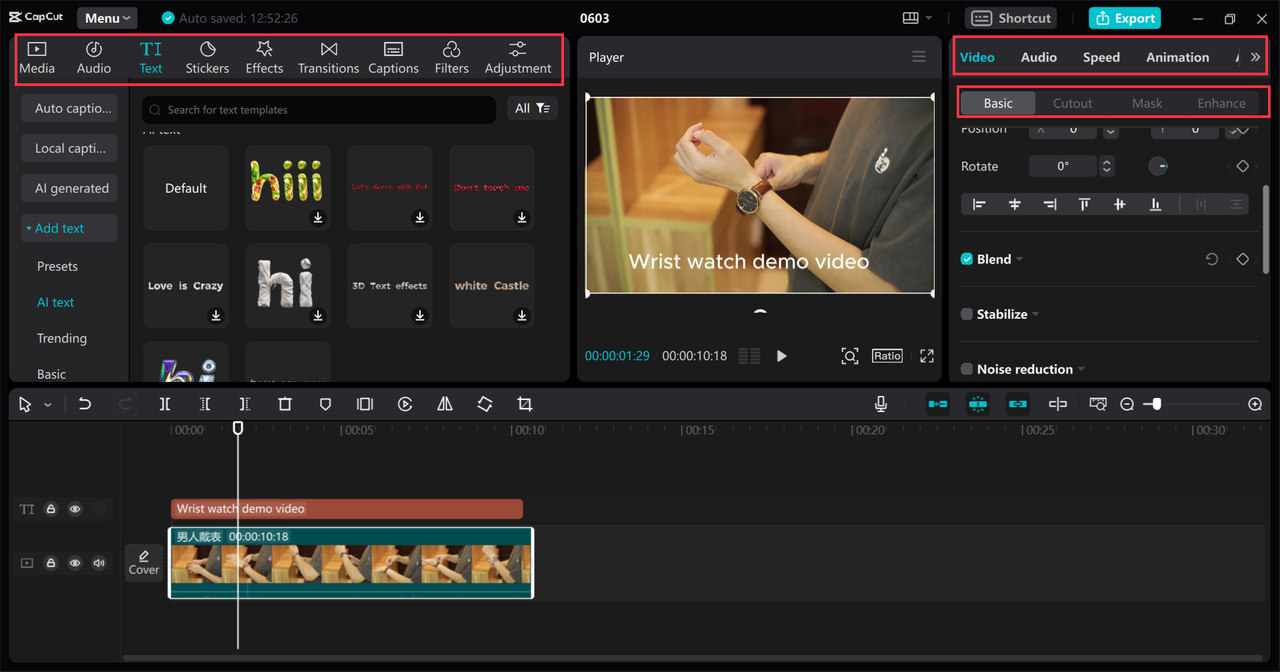Click the timeline zoom out minus icon
Screen dimensions: 1280x672
[1127, 404]
